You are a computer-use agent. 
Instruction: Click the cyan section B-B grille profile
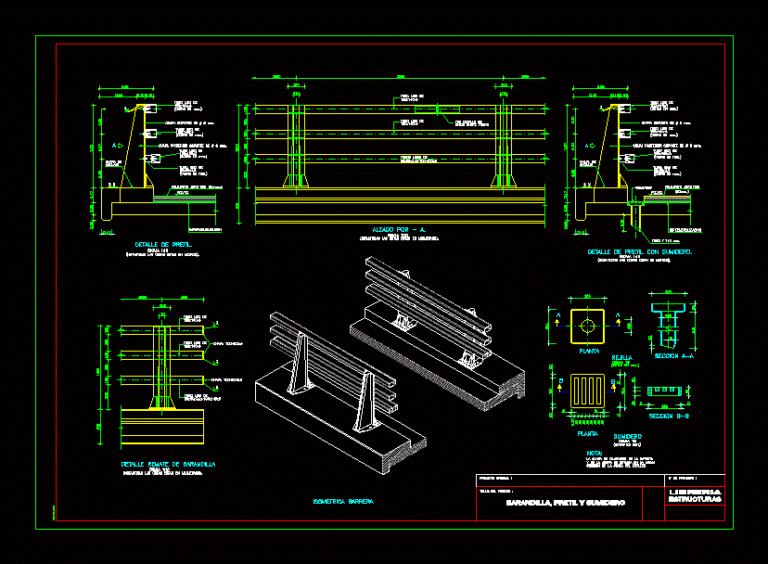[664, 391]
